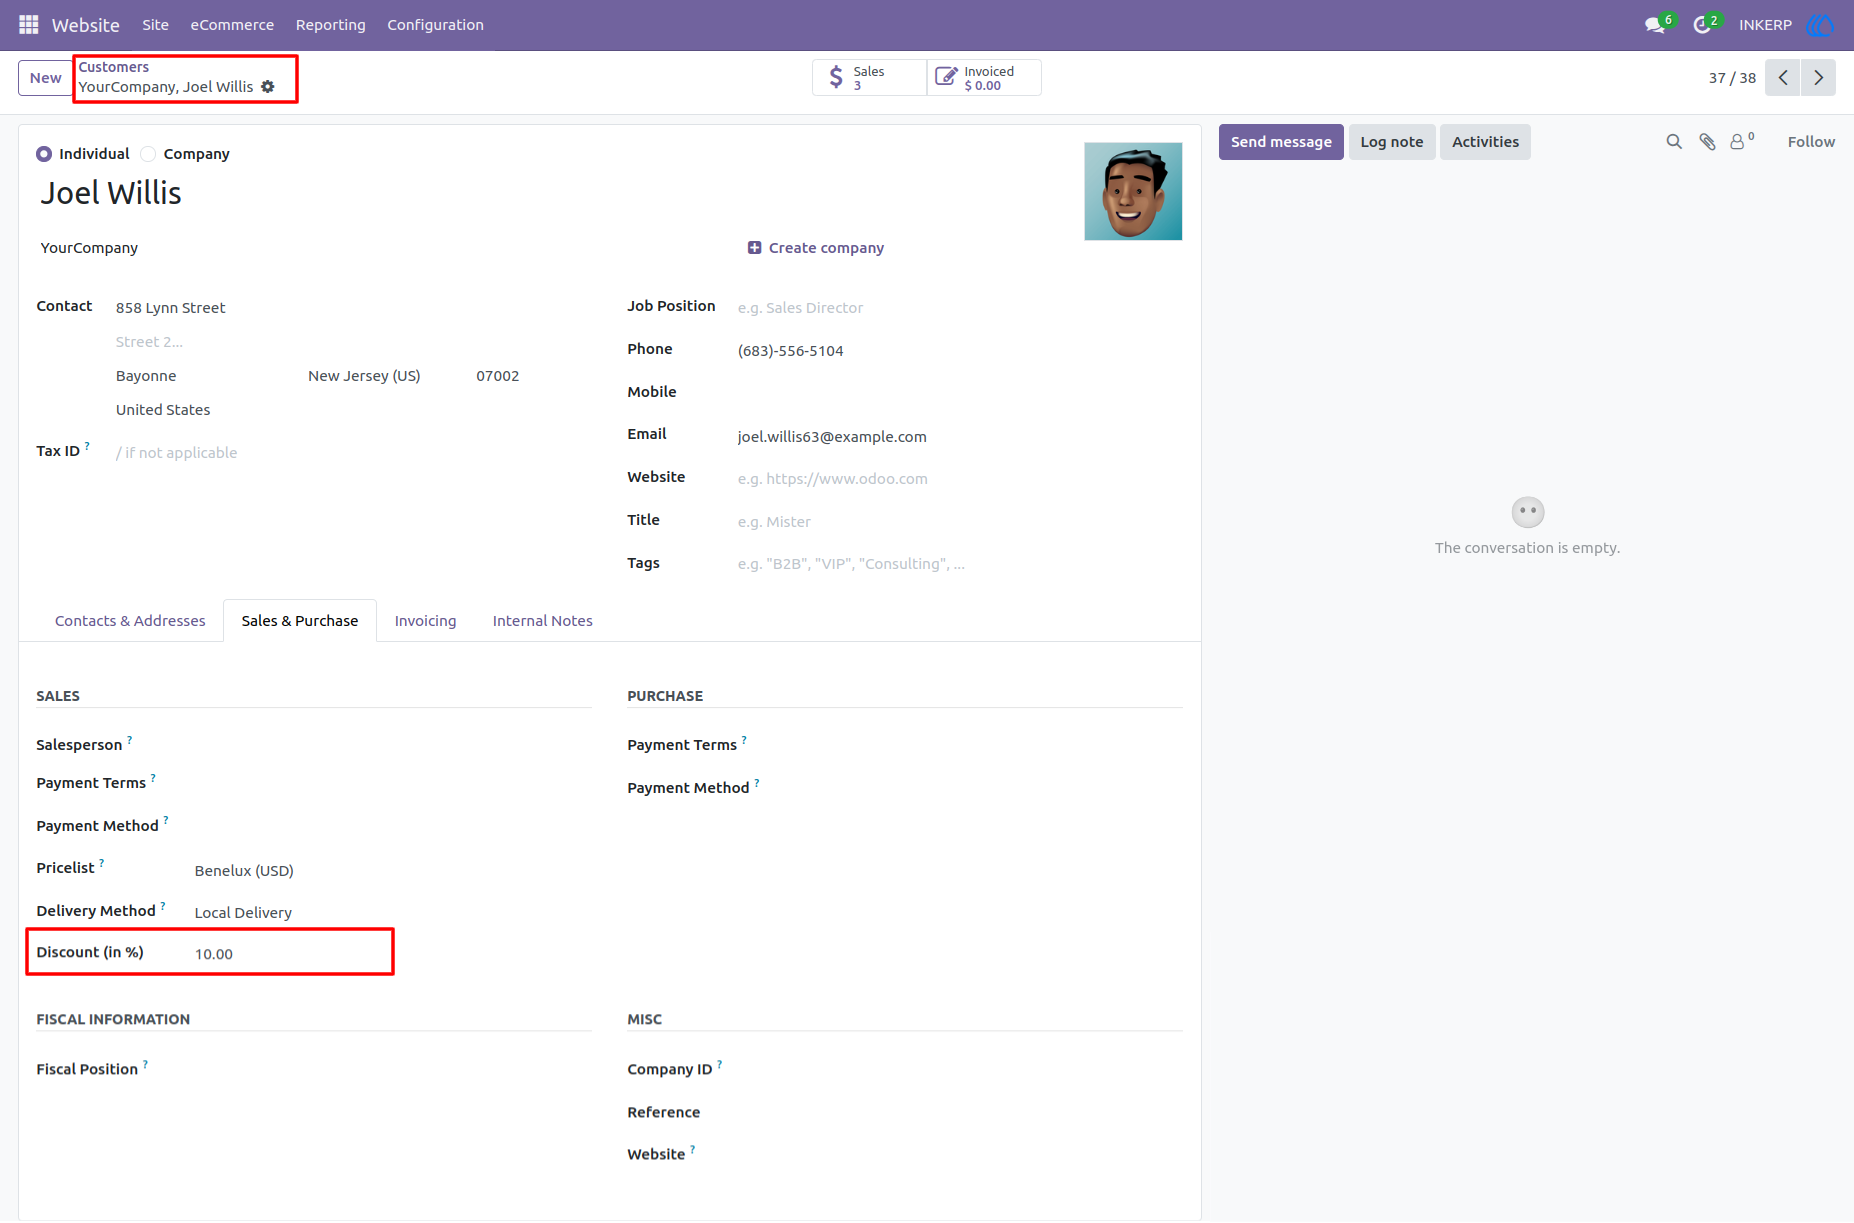Search messages with the magnifier icon
Image resolution: width=1854 pixels, height=1223 pixels.
(x=1674, y=142)
